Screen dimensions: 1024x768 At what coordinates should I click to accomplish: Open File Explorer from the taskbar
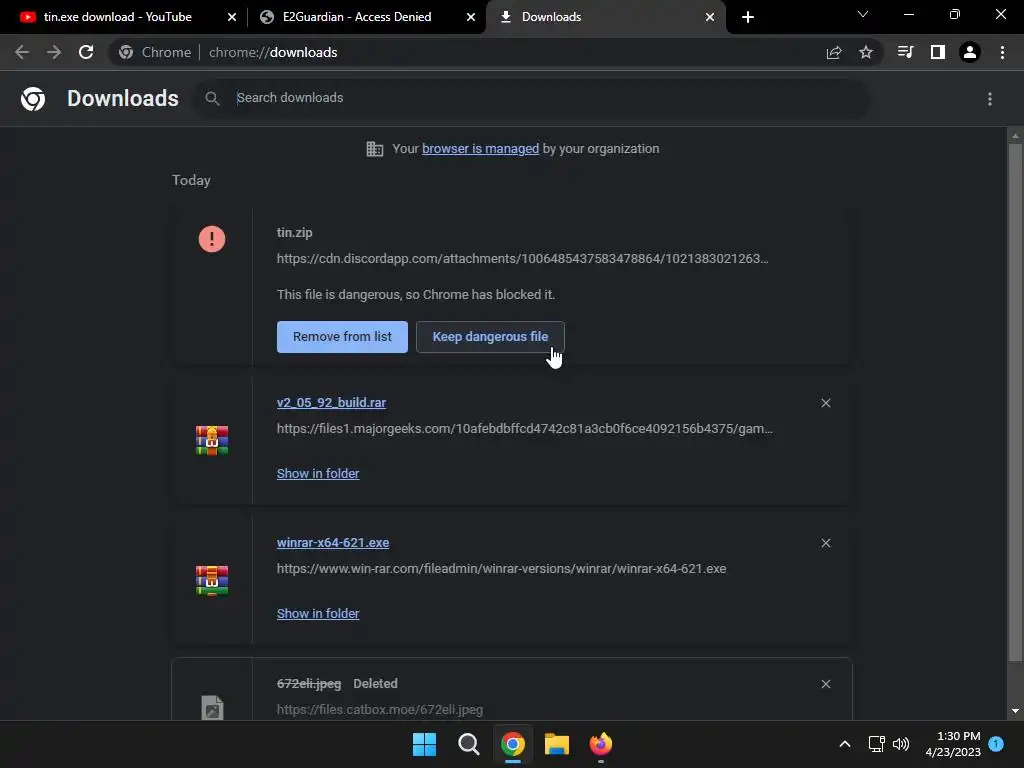pyautogui.click(x=556, y=744)
